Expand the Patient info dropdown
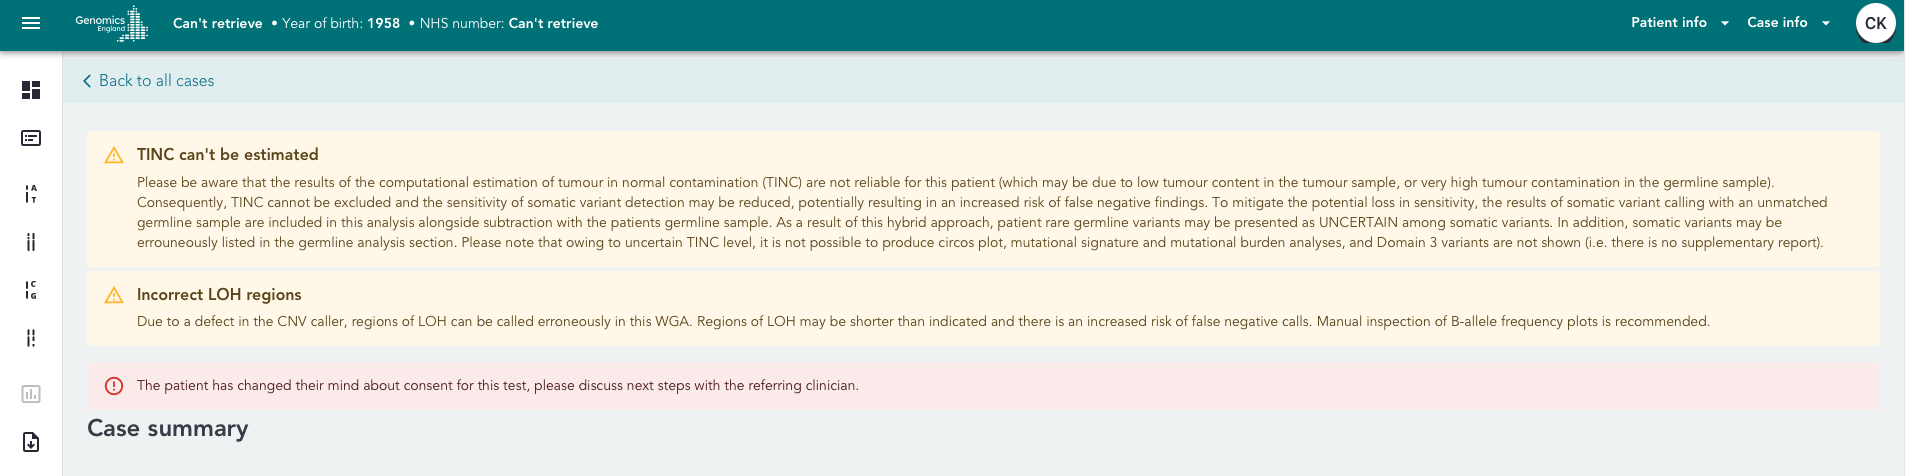 pos(1679,23)
